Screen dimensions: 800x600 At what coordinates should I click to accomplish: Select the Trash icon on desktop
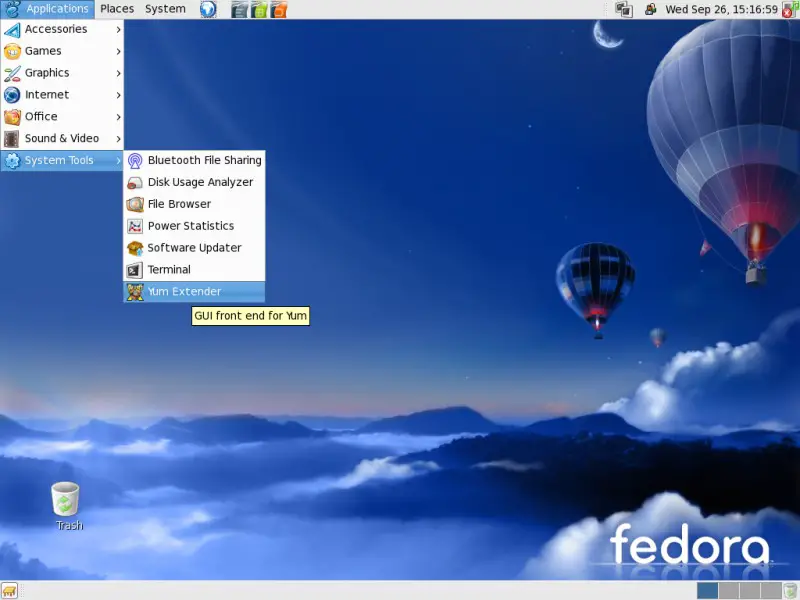65,498
